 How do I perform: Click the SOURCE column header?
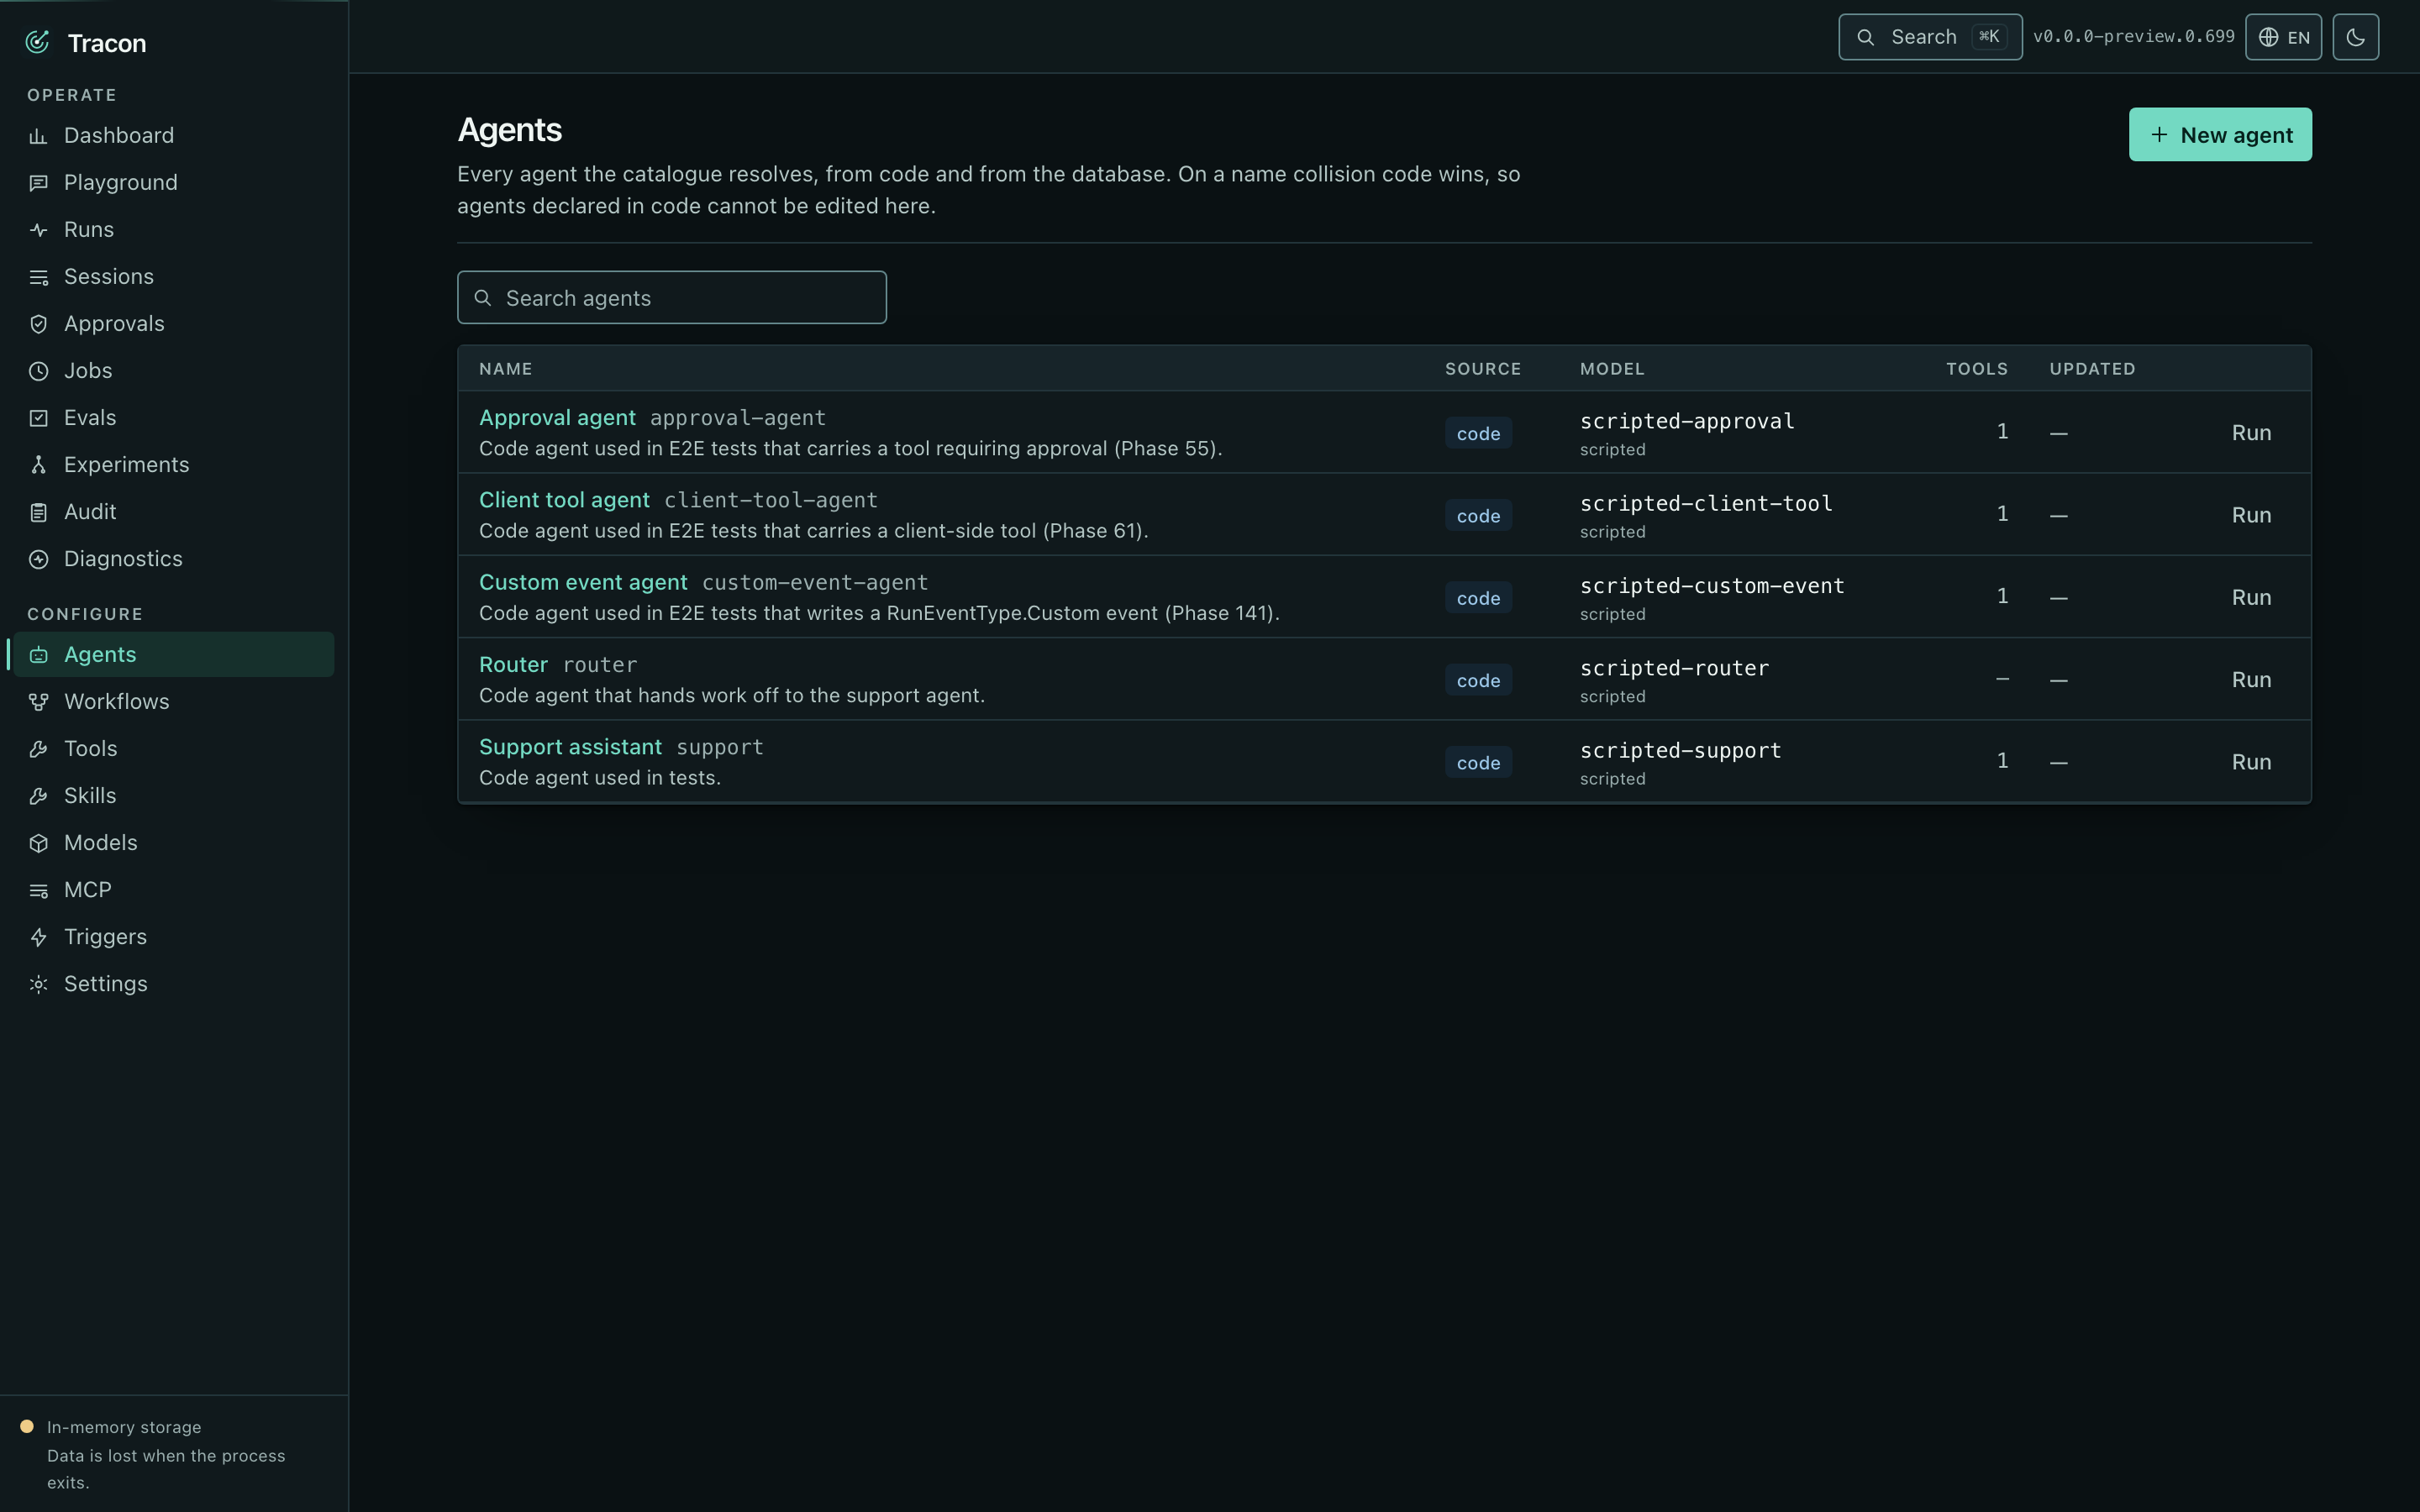pos(1483,368)
